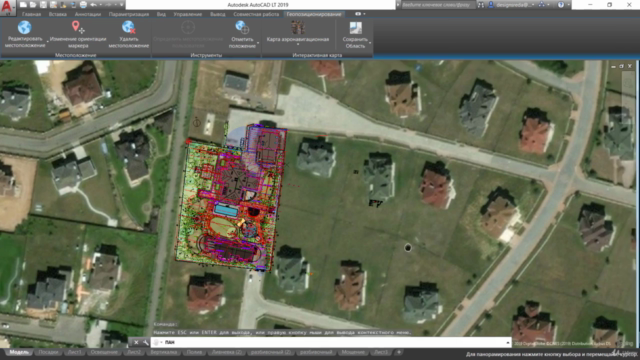Switch to разбивочный layout tab
The image size is (640, 360).
[x=316, y=352]
